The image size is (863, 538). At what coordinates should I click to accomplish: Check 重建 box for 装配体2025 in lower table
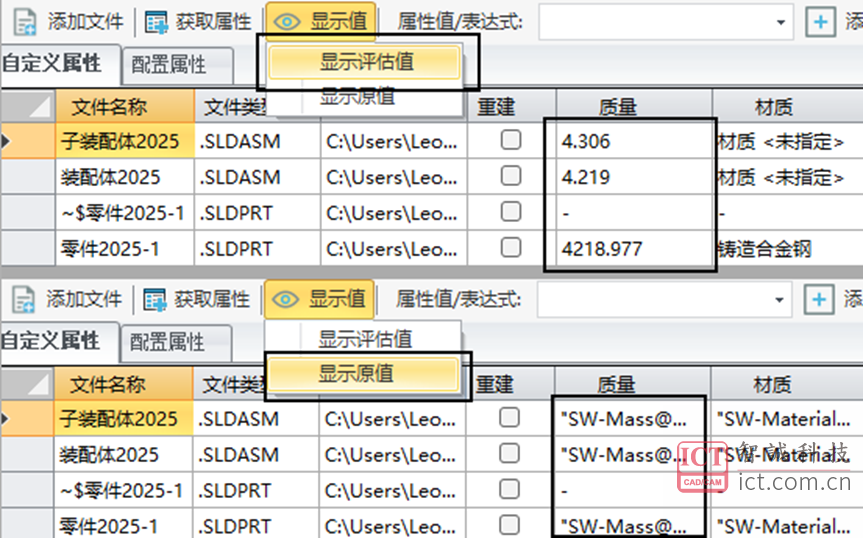[x=510, y=454]
